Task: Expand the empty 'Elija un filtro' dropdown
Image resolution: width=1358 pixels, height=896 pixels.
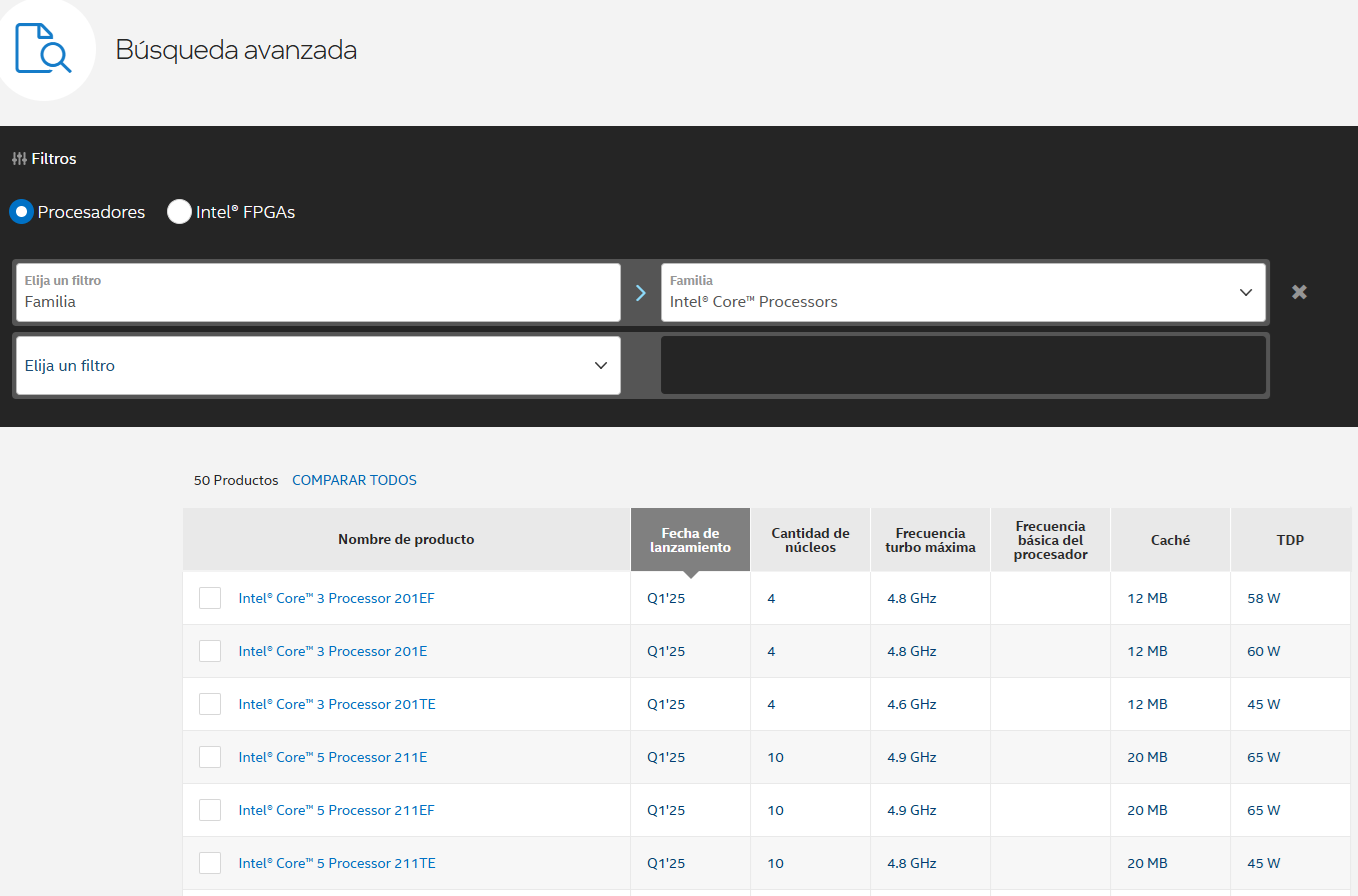Action: tap(318, 366)
